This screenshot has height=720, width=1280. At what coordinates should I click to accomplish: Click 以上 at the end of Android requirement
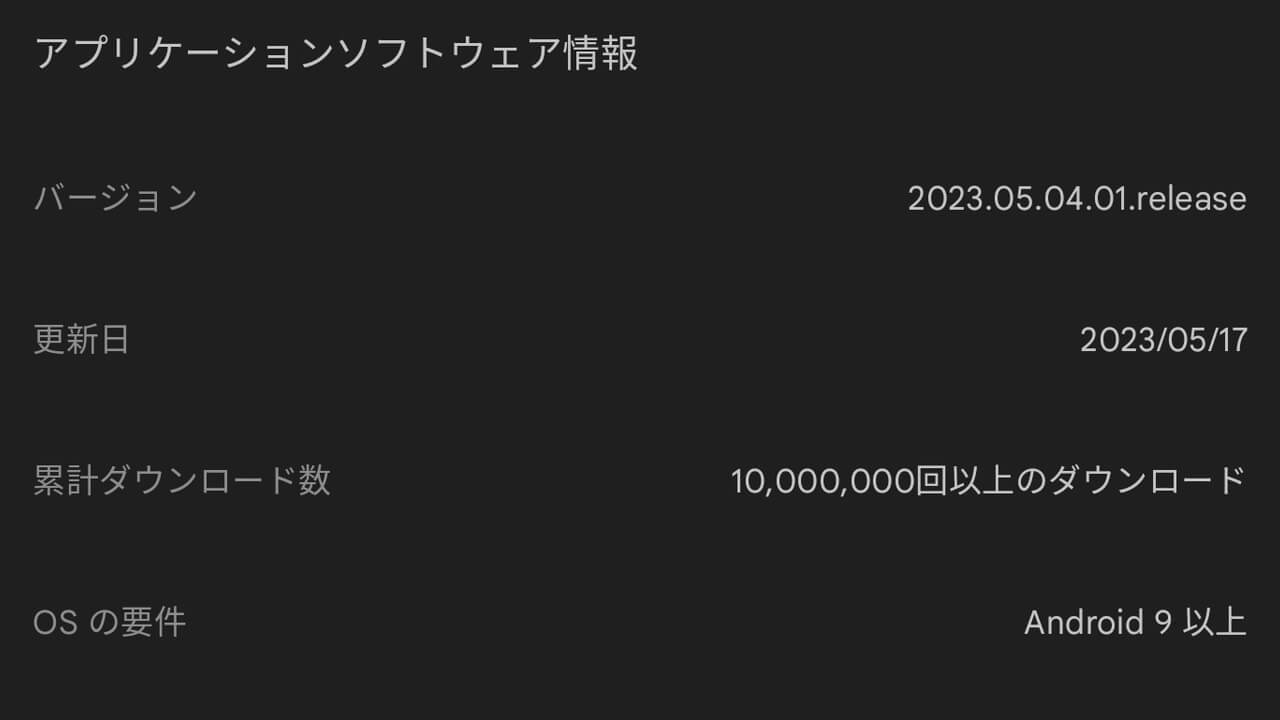[x=1214, y=623]
